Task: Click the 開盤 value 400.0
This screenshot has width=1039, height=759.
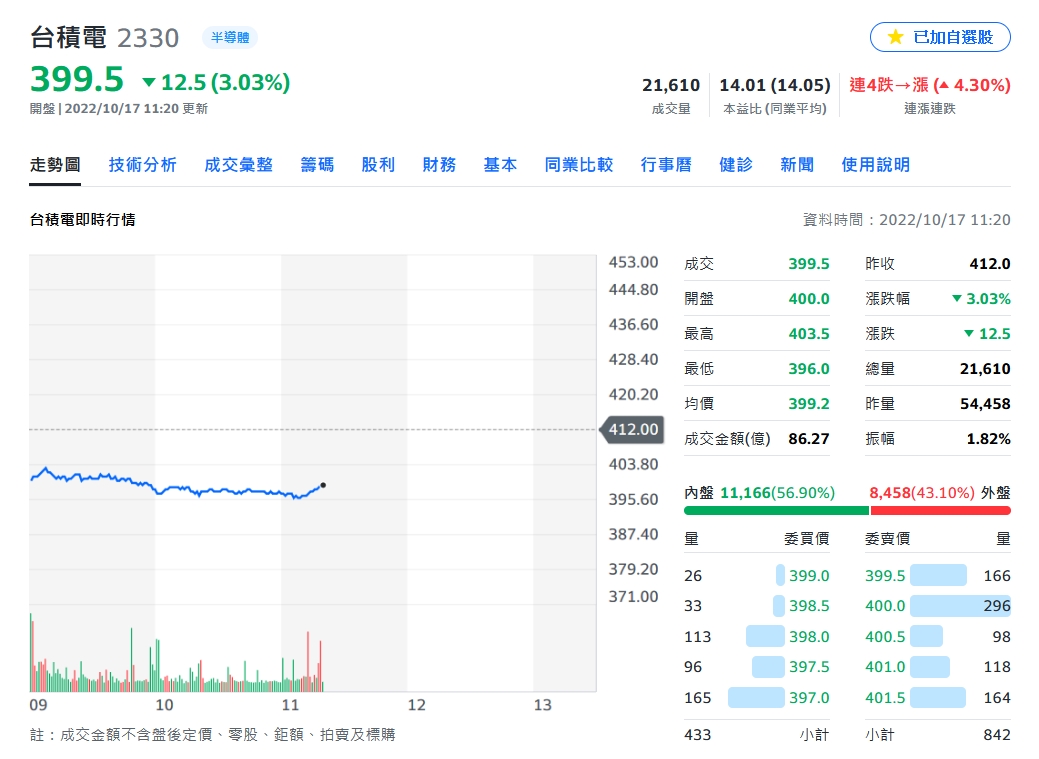Action: click(808, 299)
